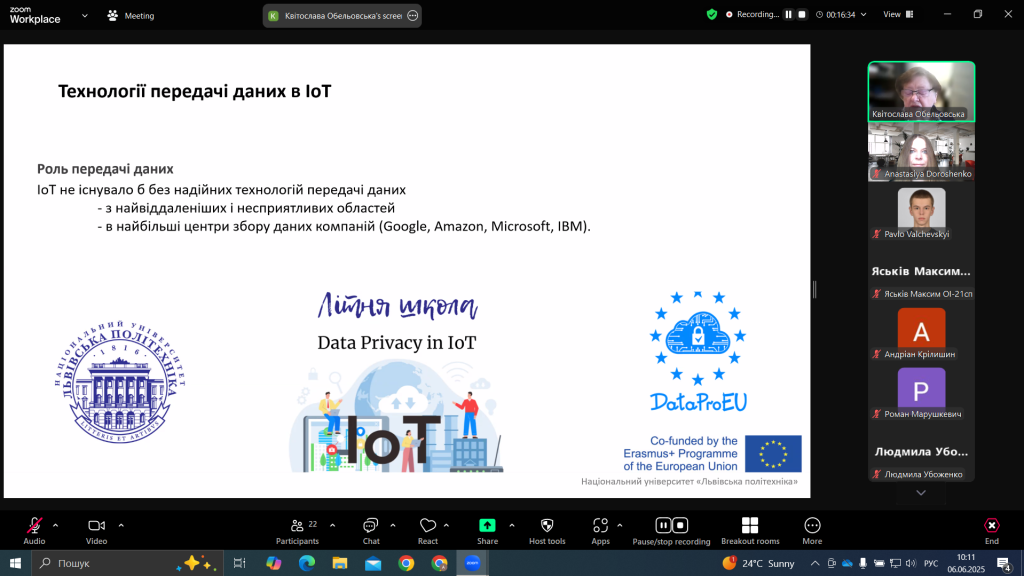The image size is (1024, 576).
Task: Select Pavlo Valchevskyi's video thumbnail
Action: [921, 212]
